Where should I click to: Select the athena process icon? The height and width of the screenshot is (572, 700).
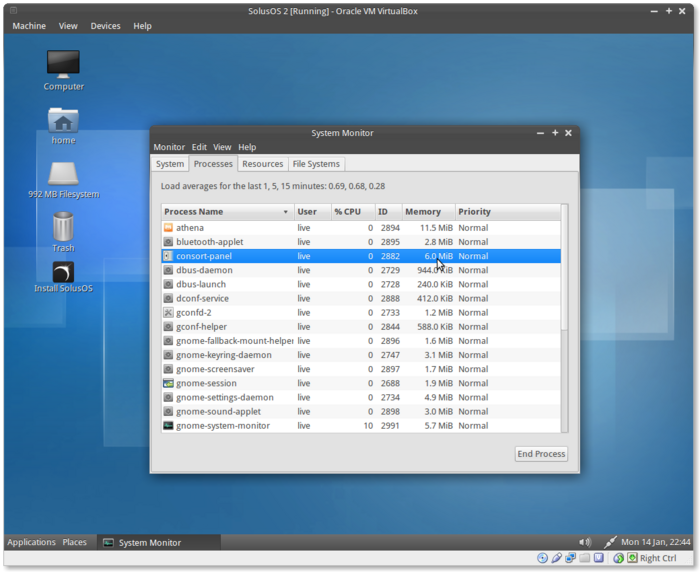coord(168,228)
